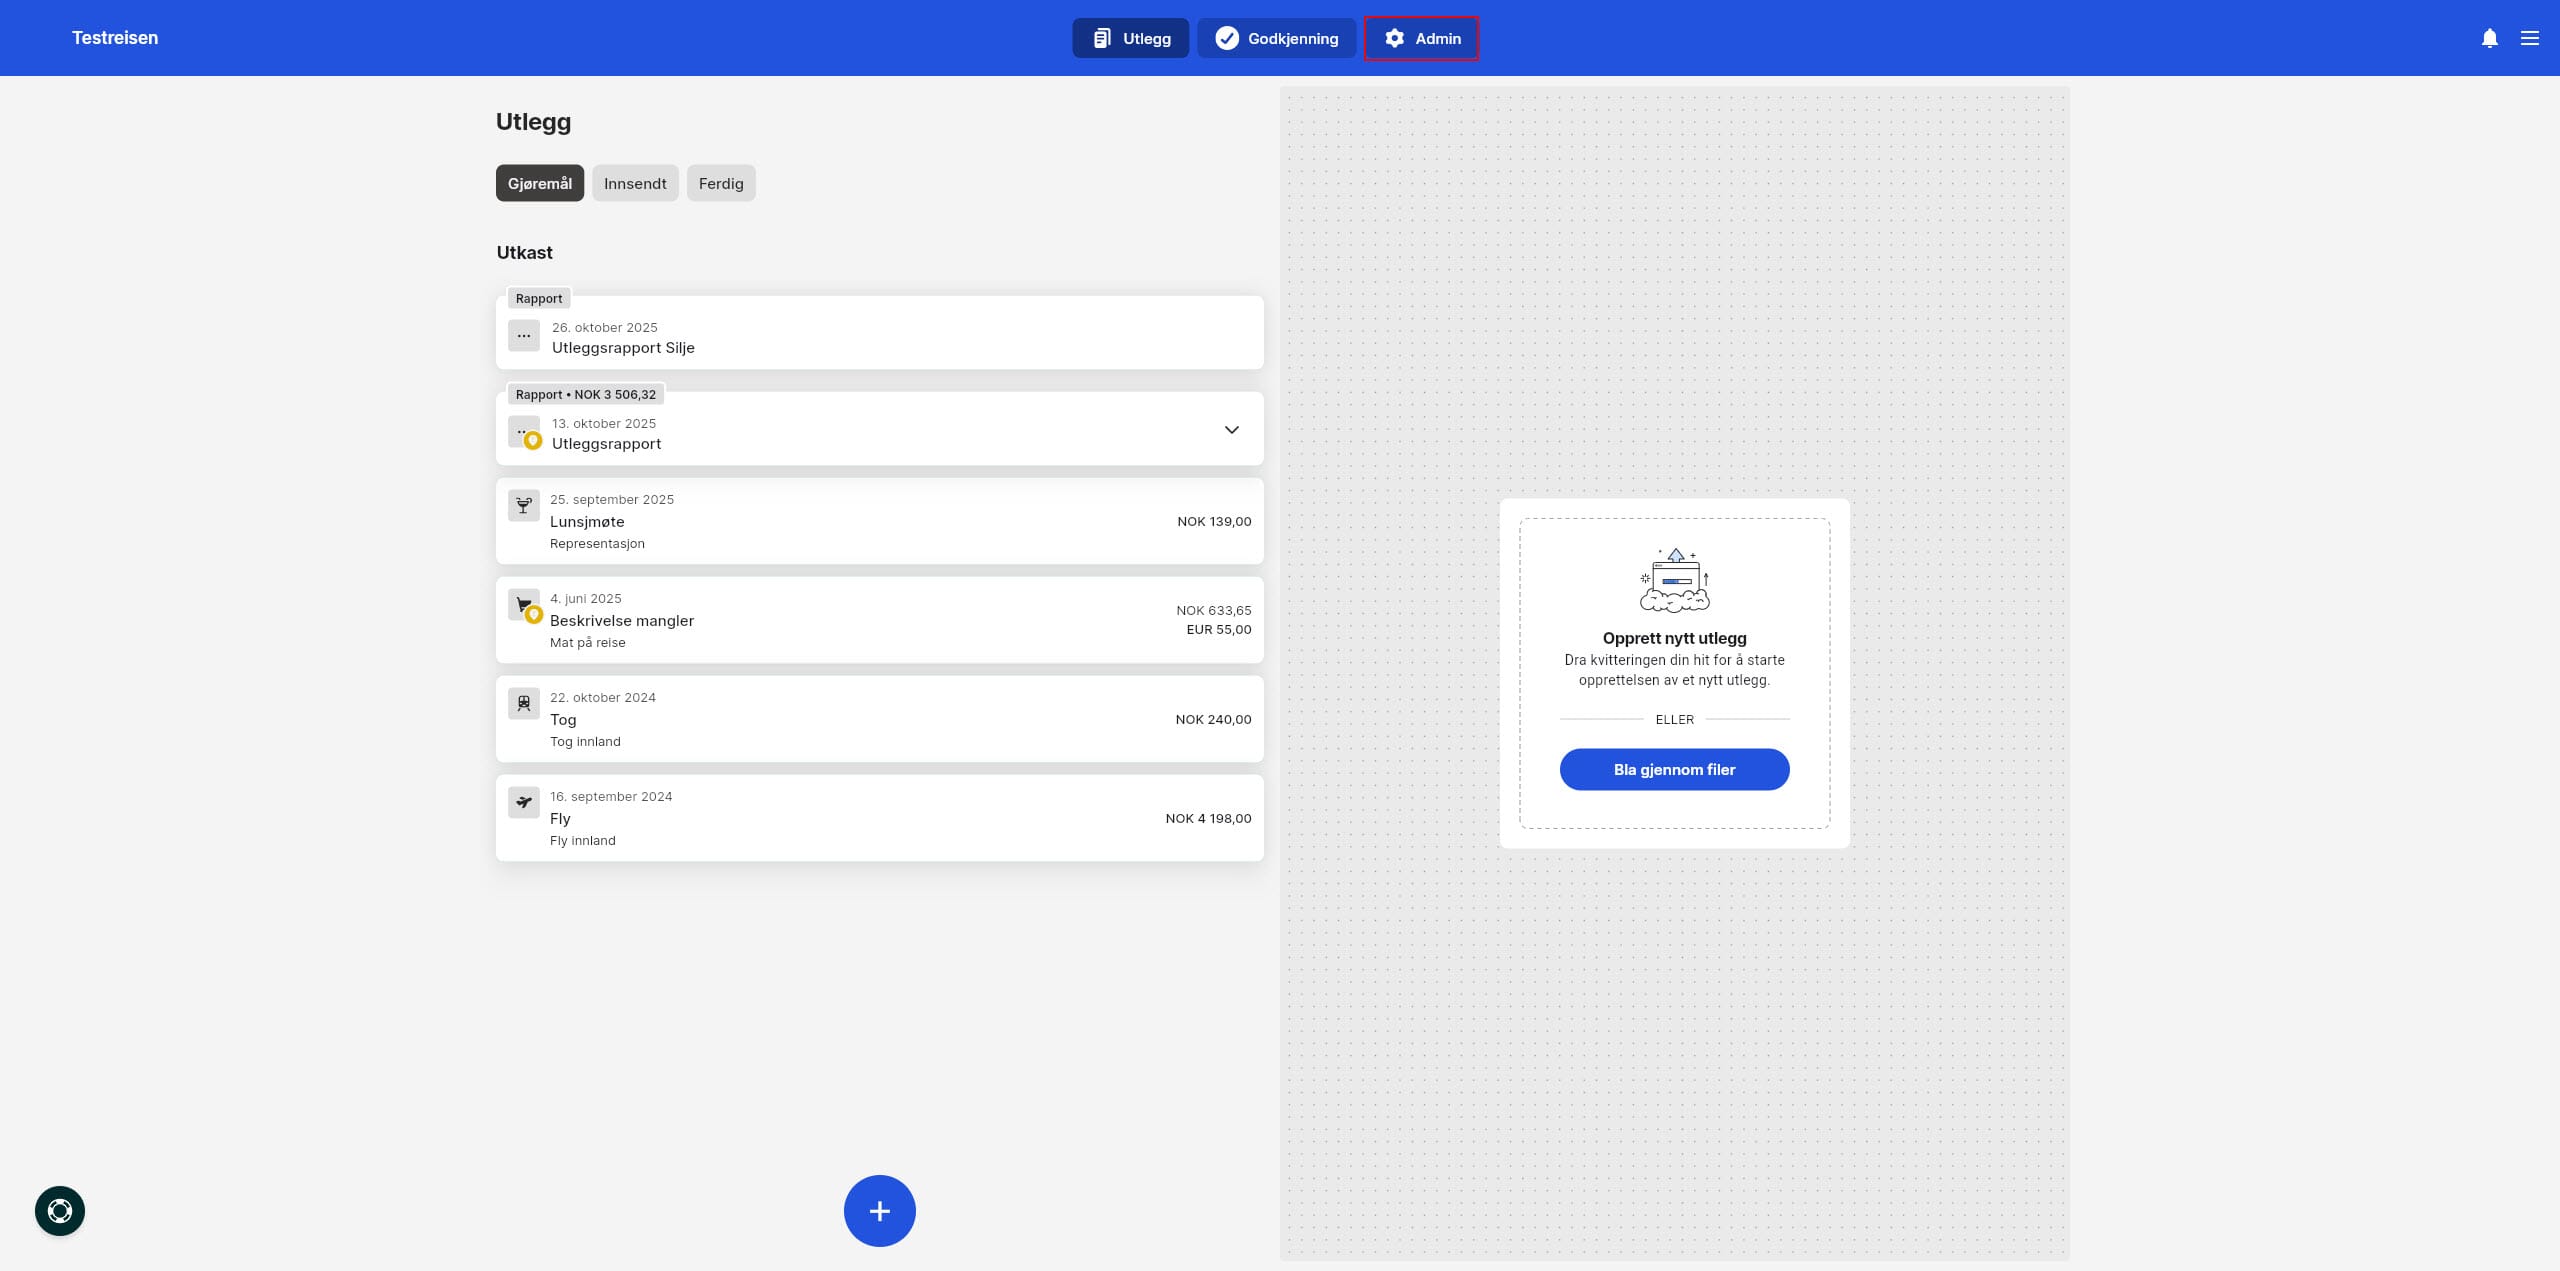Click the Testreisen logo link
The width and height of the screenshot is (2560, 1271).
click(115, 38)
